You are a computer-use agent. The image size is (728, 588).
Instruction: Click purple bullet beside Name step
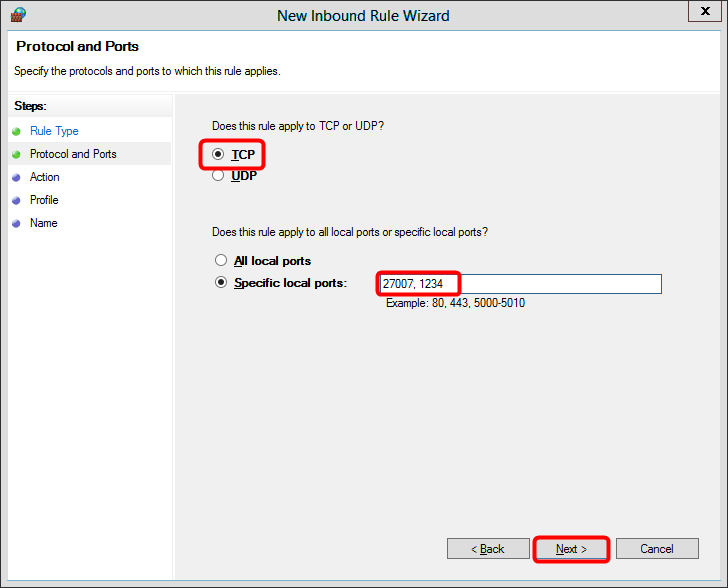(x=16, y=223)
